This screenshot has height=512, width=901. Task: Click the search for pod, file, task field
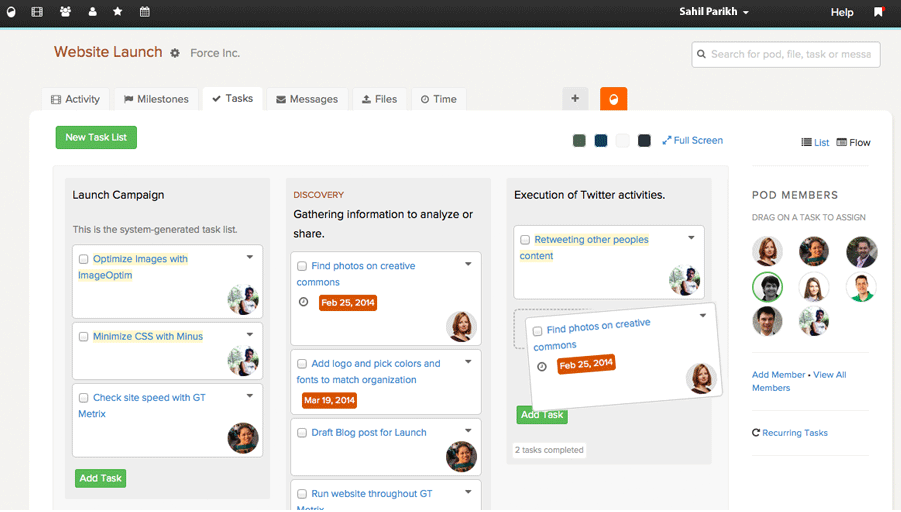pyautogui.click(x=786, y=54)
